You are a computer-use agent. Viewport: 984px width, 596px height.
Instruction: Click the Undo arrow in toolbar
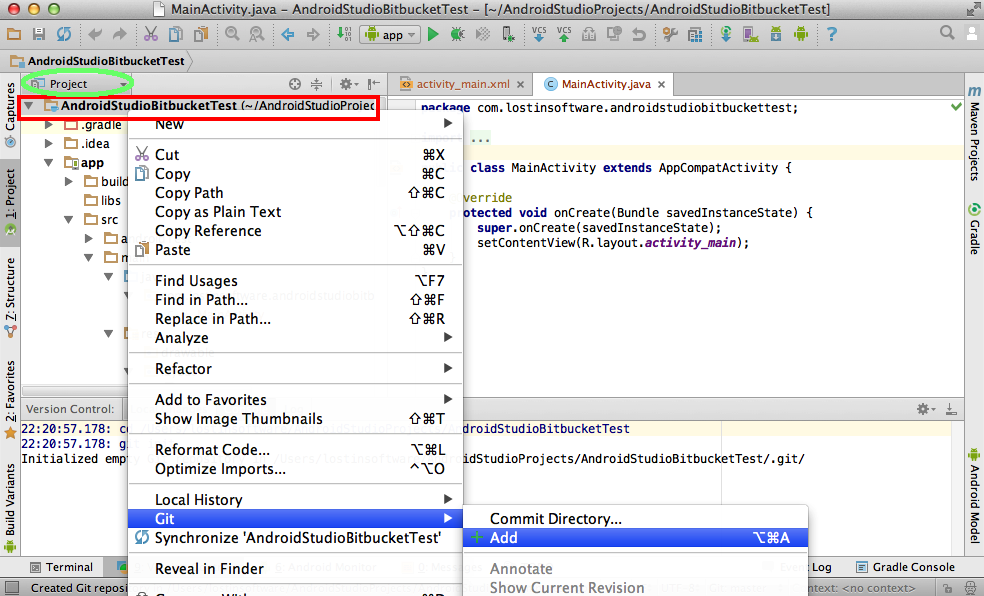coord(96,34)
